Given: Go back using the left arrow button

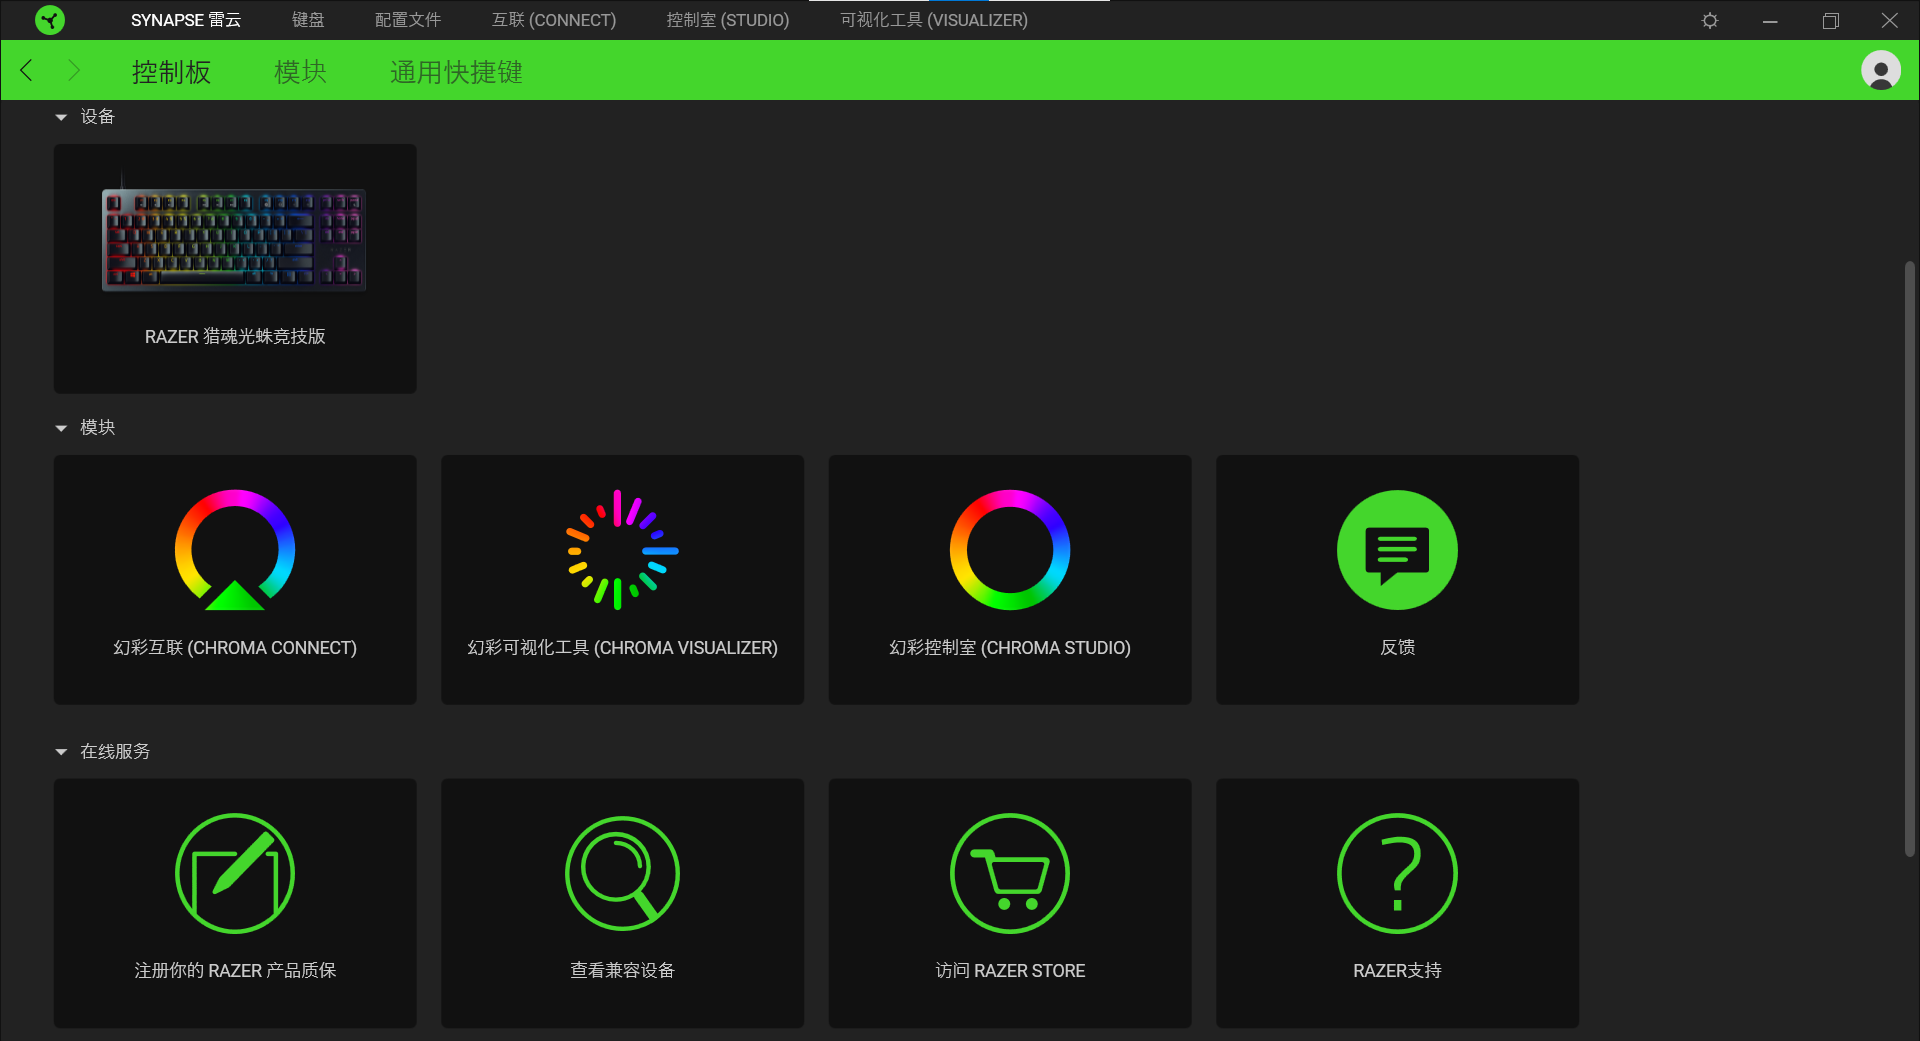Looking at the screenshot, I should click(x=27, y=71).
